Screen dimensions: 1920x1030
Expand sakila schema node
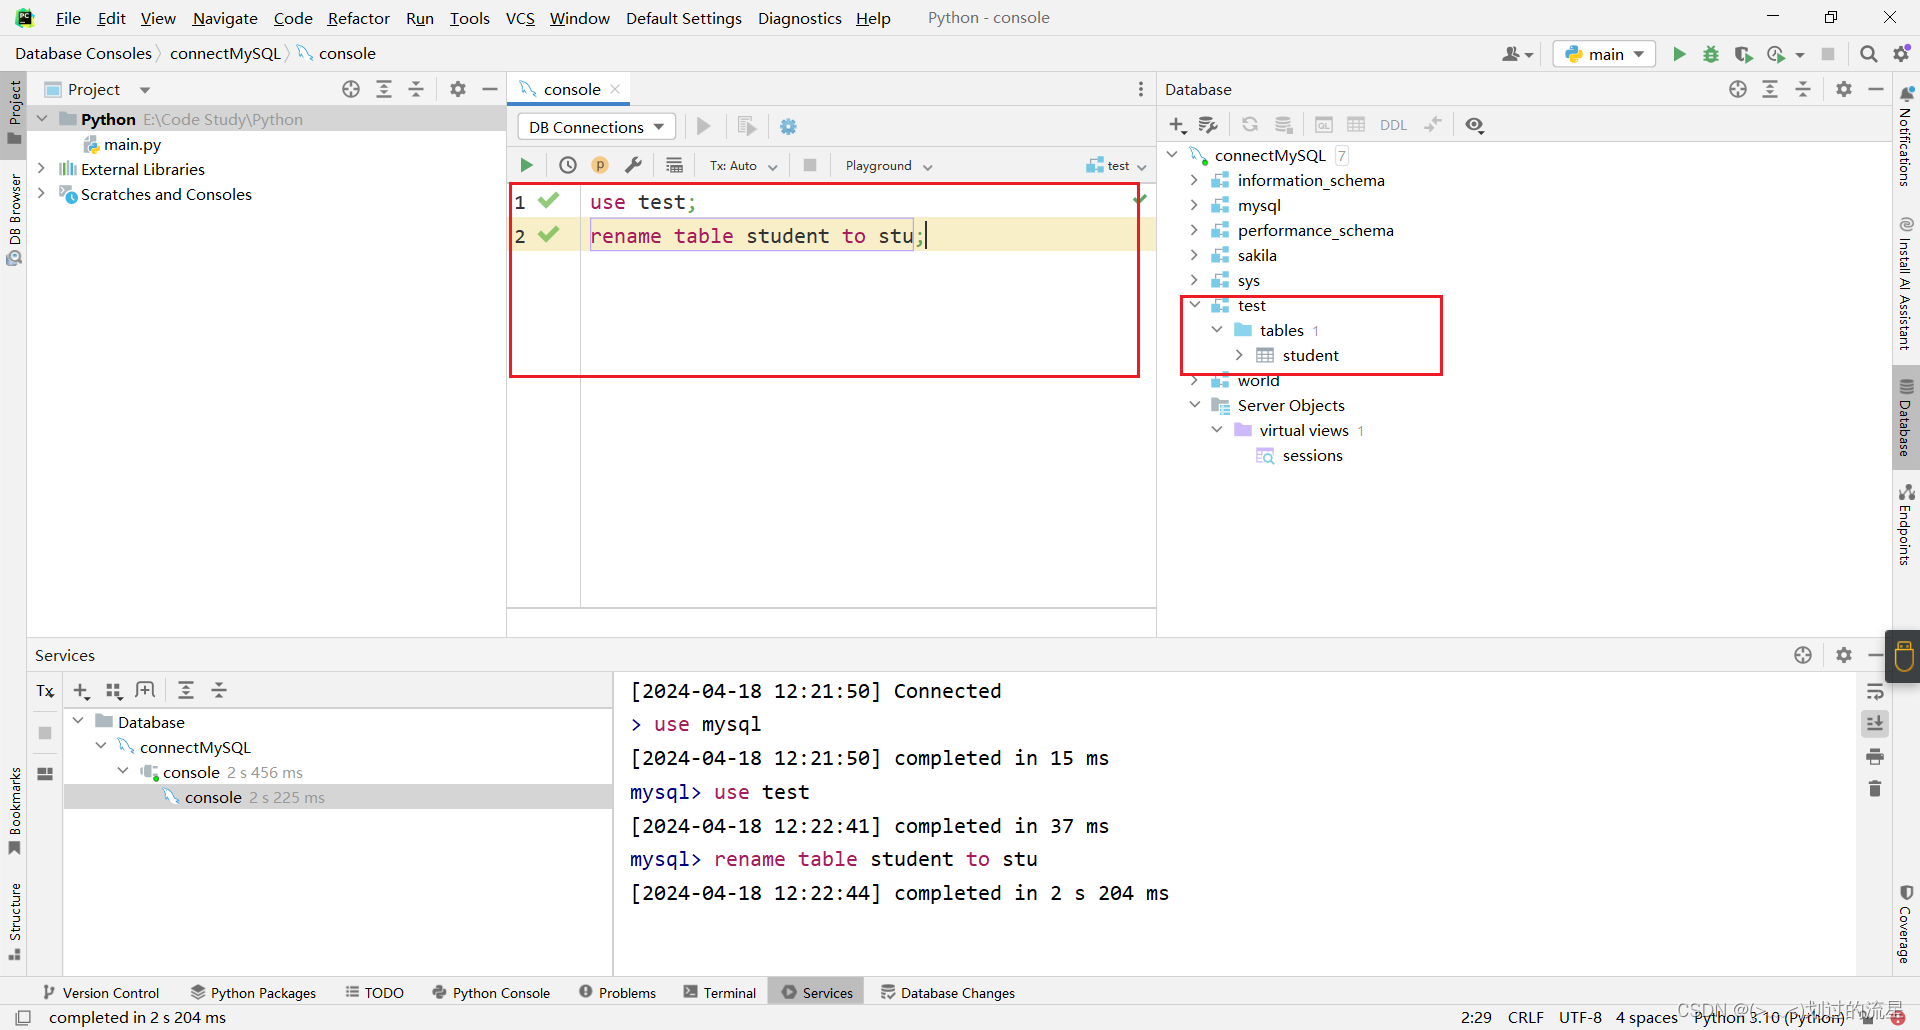pos(1194,255)
